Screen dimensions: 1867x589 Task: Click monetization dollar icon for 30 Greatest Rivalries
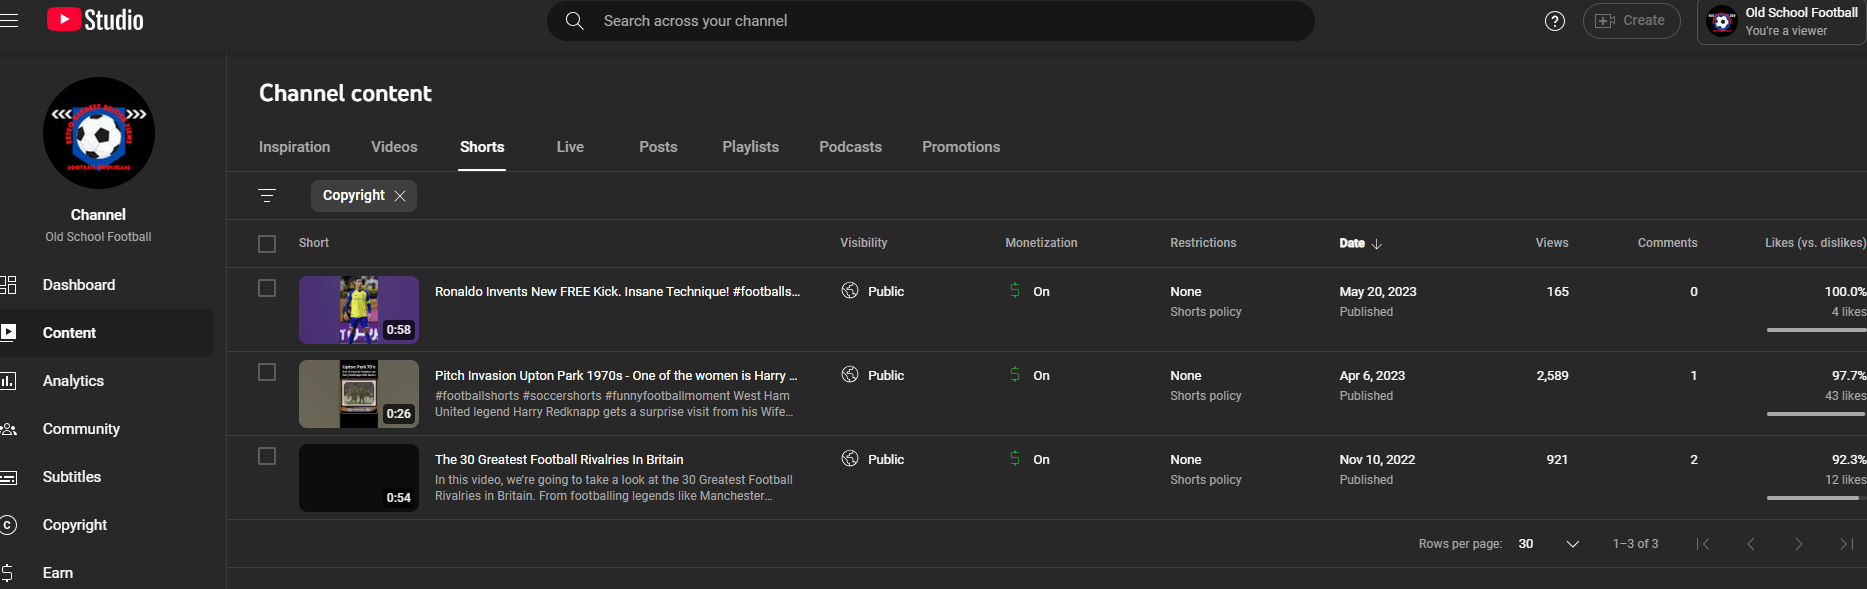1015,459
